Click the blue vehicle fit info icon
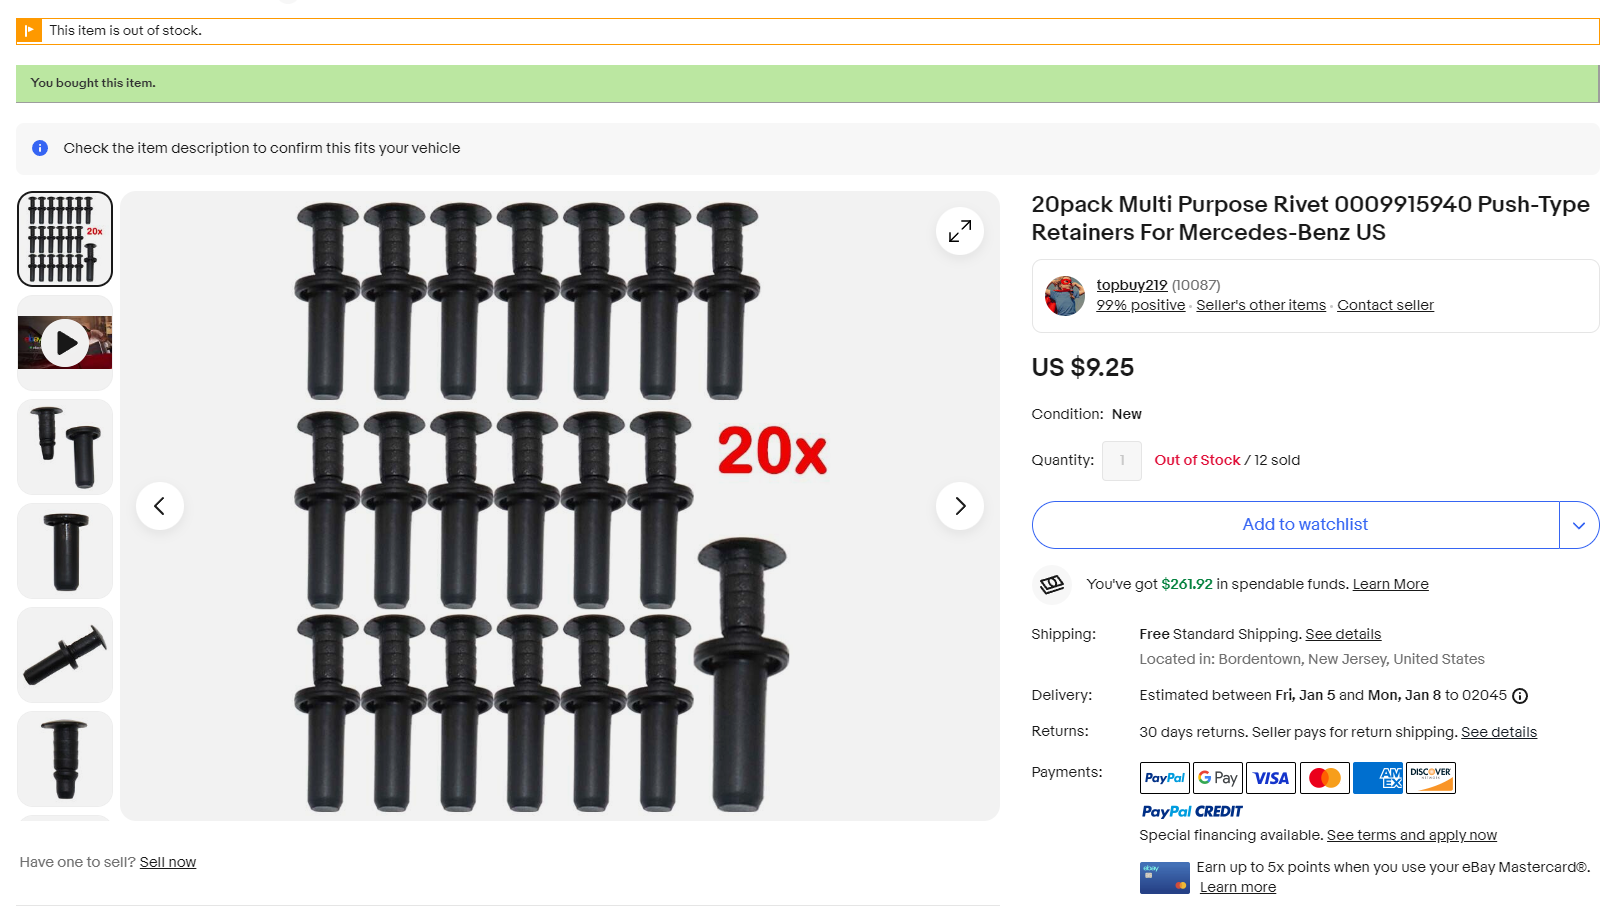Viewport: 1603px width, 910px height. 40,148
